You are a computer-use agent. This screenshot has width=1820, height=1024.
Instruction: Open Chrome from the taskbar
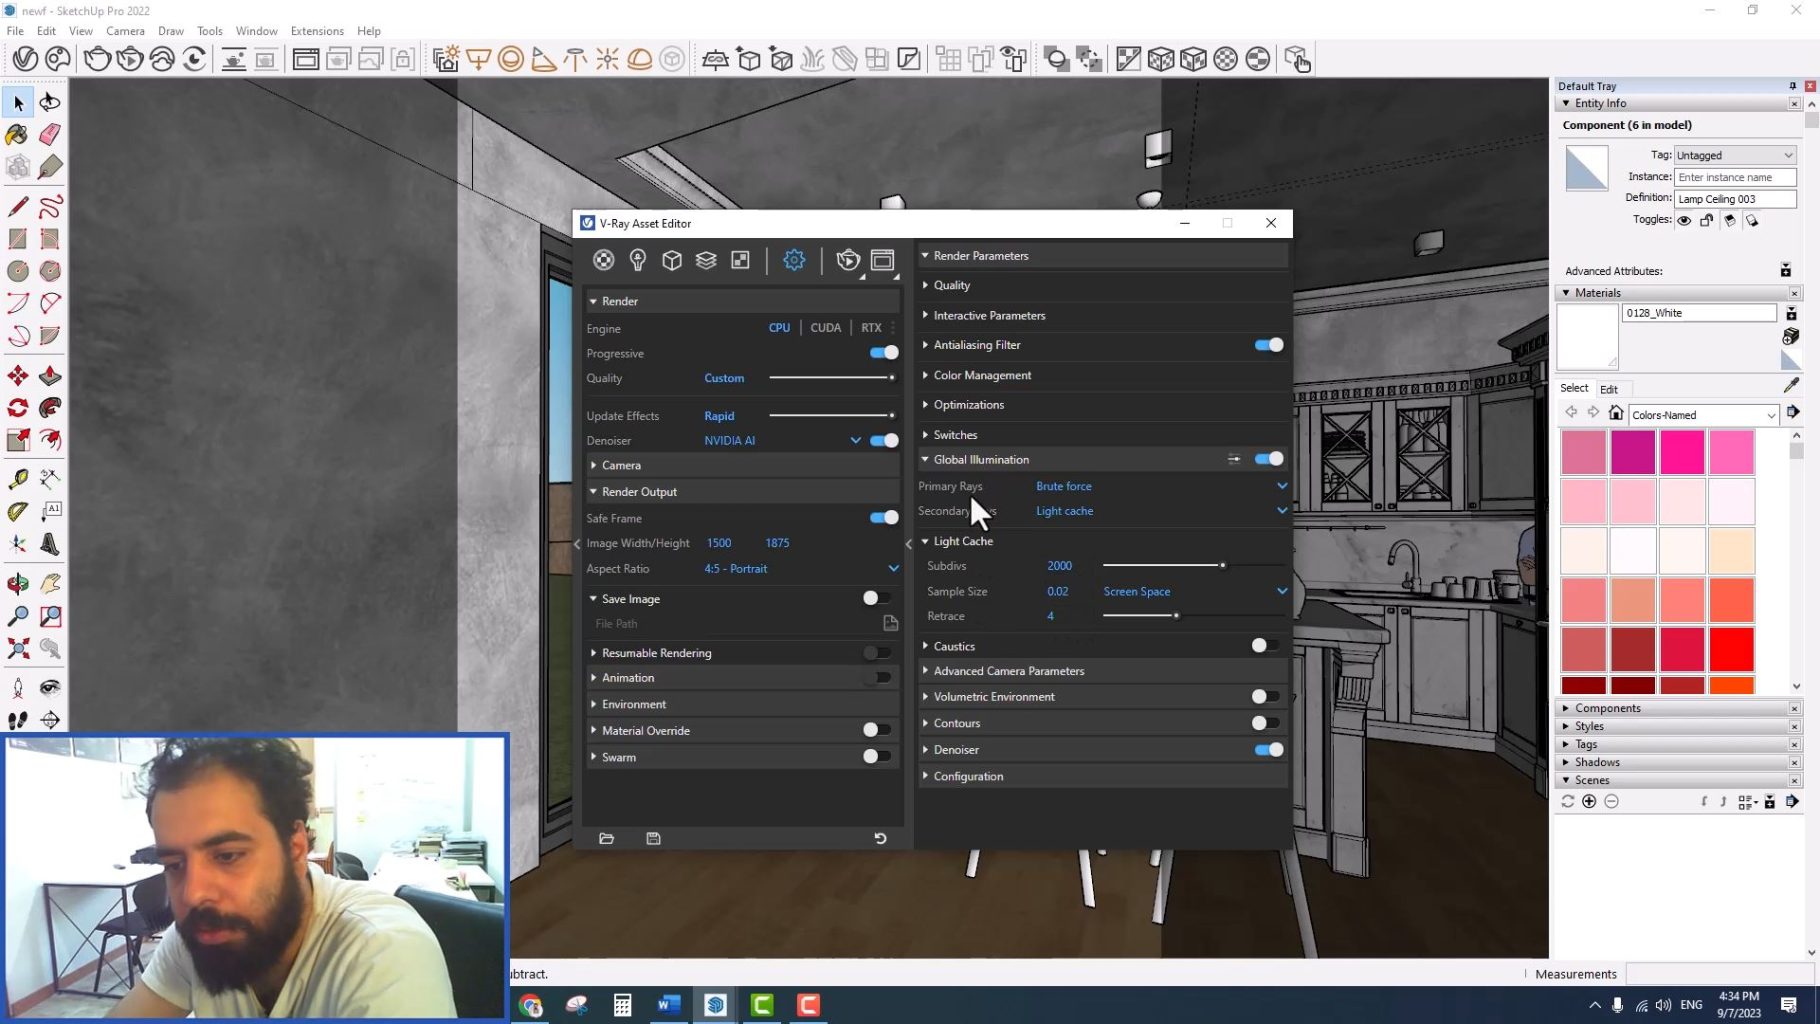point(531,1005)
